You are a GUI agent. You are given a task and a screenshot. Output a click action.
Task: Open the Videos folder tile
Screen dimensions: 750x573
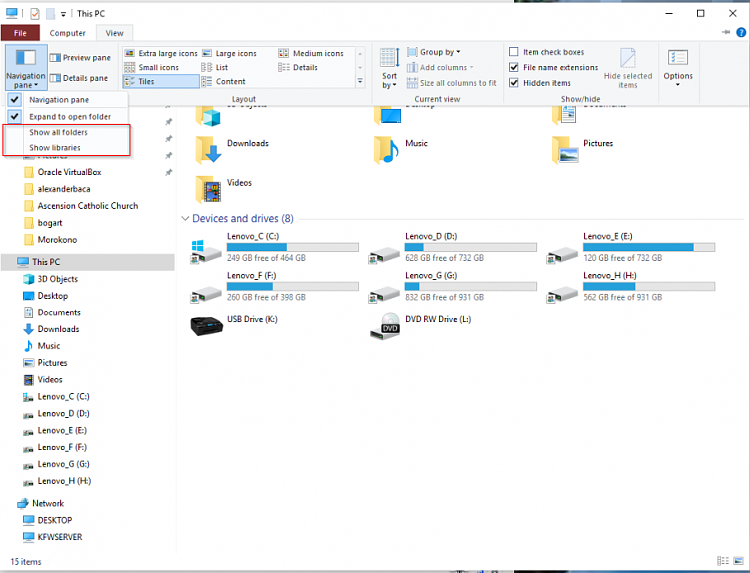pos(224,188)
